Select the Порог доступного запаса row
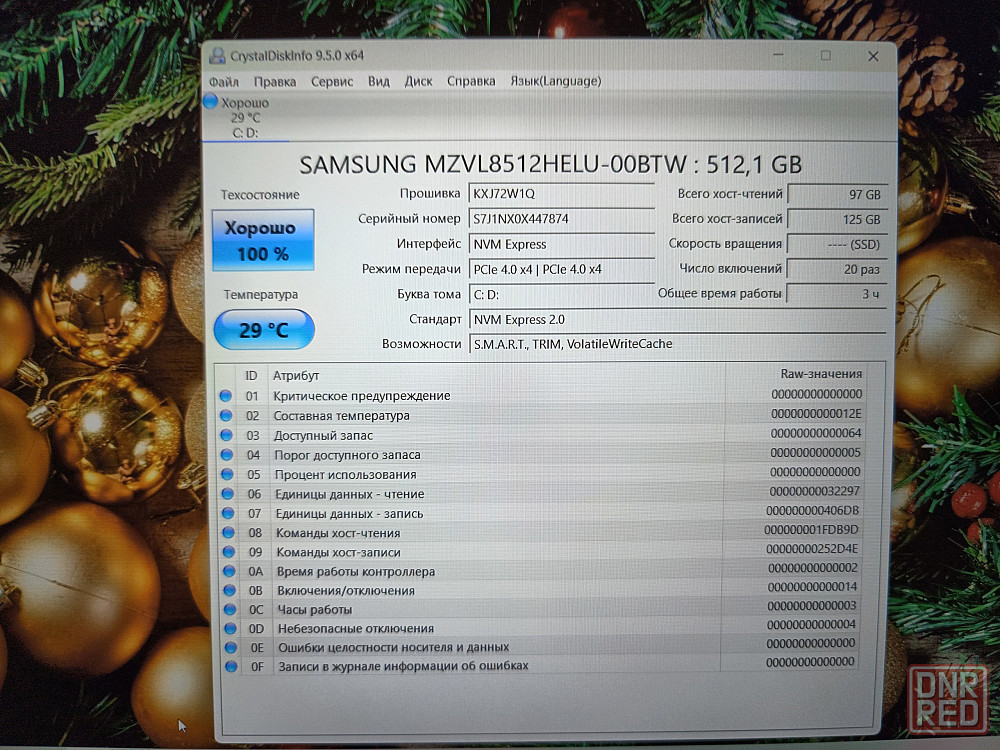 541,454
